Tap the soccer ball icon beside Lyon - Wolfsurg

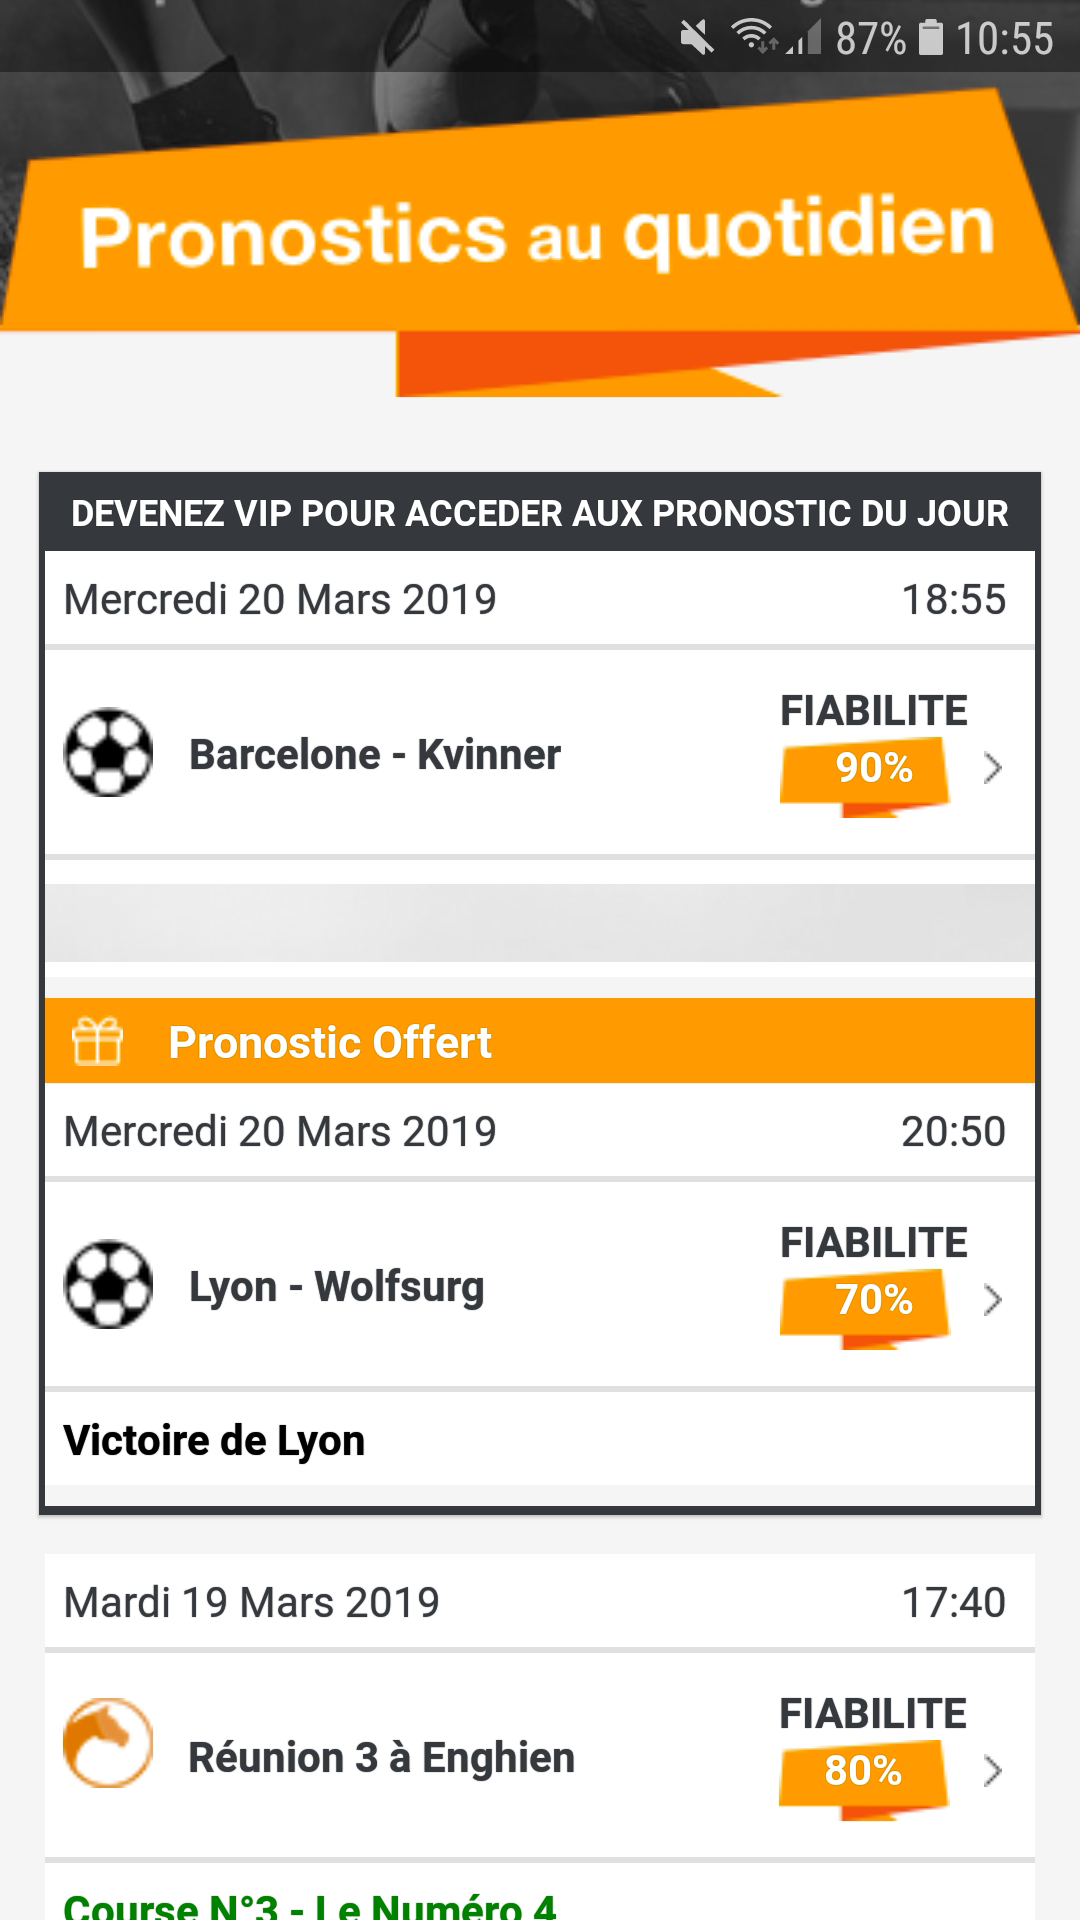(108, 1285)
